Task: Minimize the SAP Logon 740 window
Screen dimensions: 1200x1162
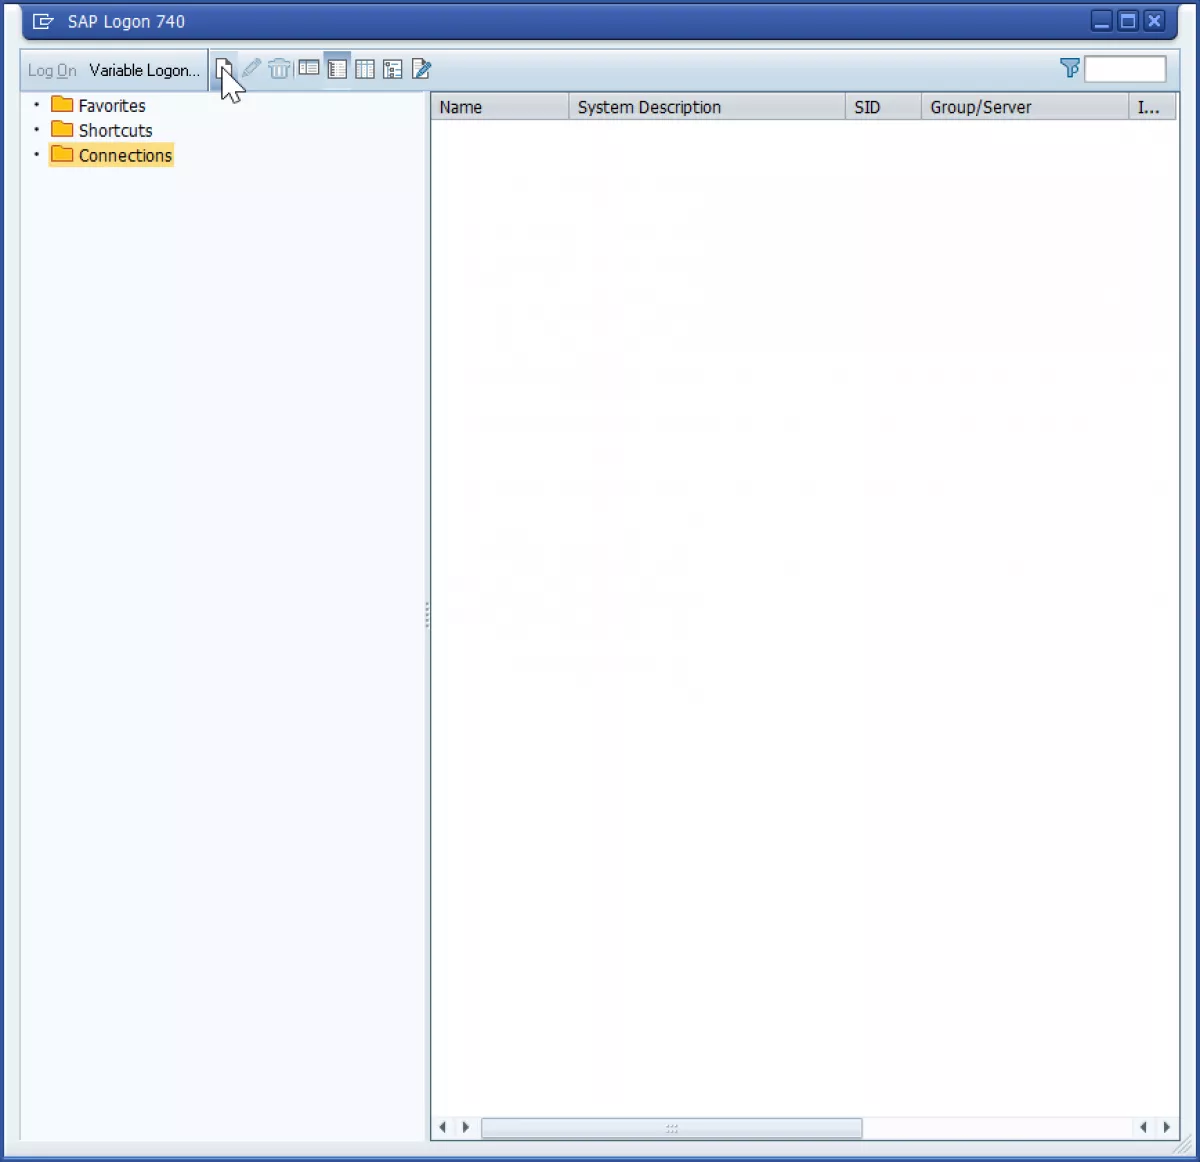Action: point(1102,21)
